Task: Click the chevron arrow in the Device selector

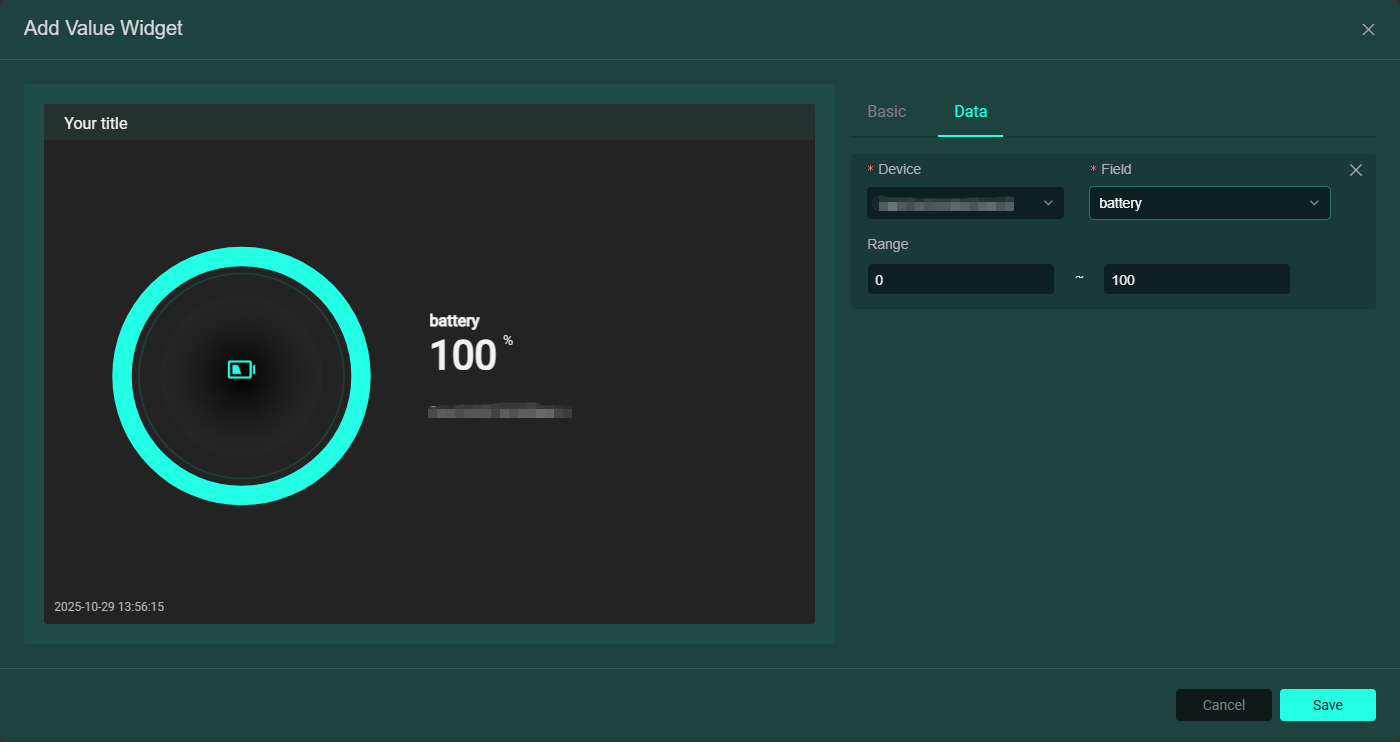Action: (1048, 203)
